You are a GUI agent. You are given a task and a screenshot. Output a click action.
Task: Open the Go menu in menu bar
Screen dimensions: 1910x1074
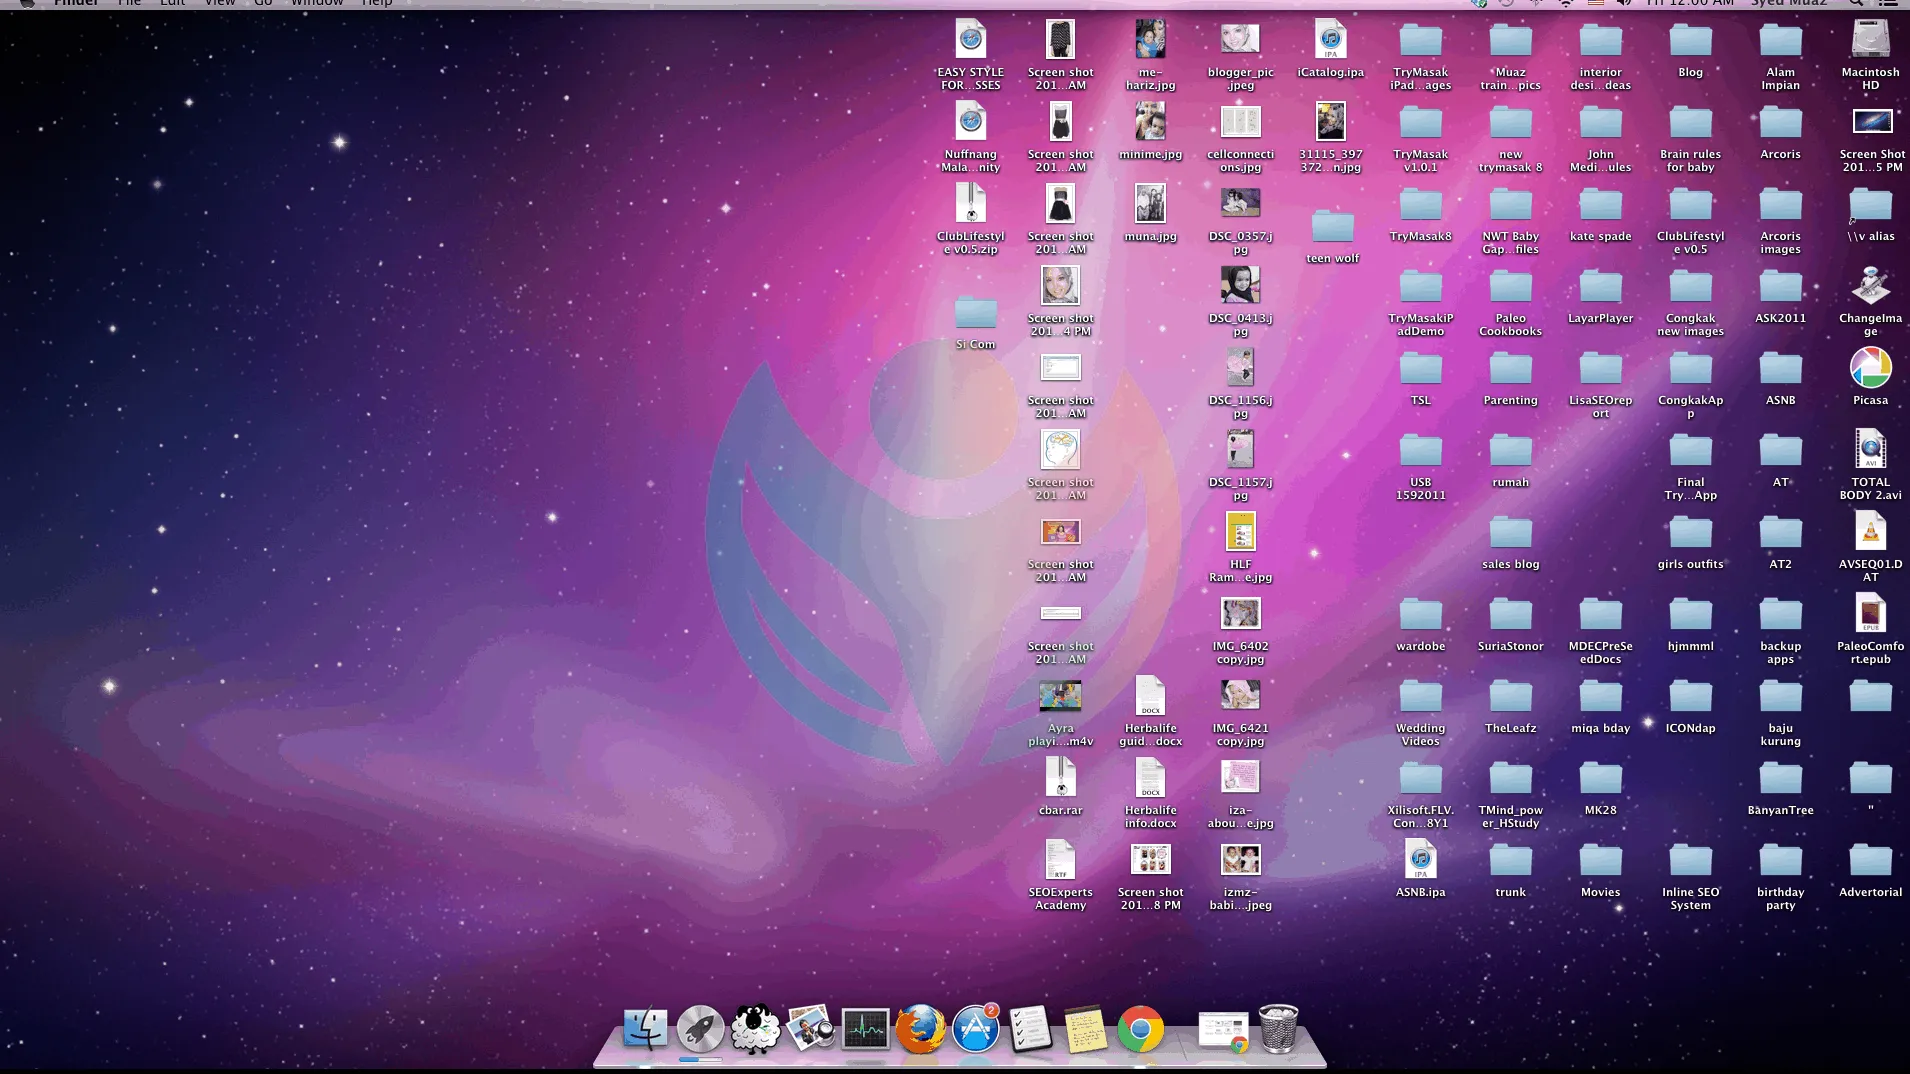pos(263,3)
